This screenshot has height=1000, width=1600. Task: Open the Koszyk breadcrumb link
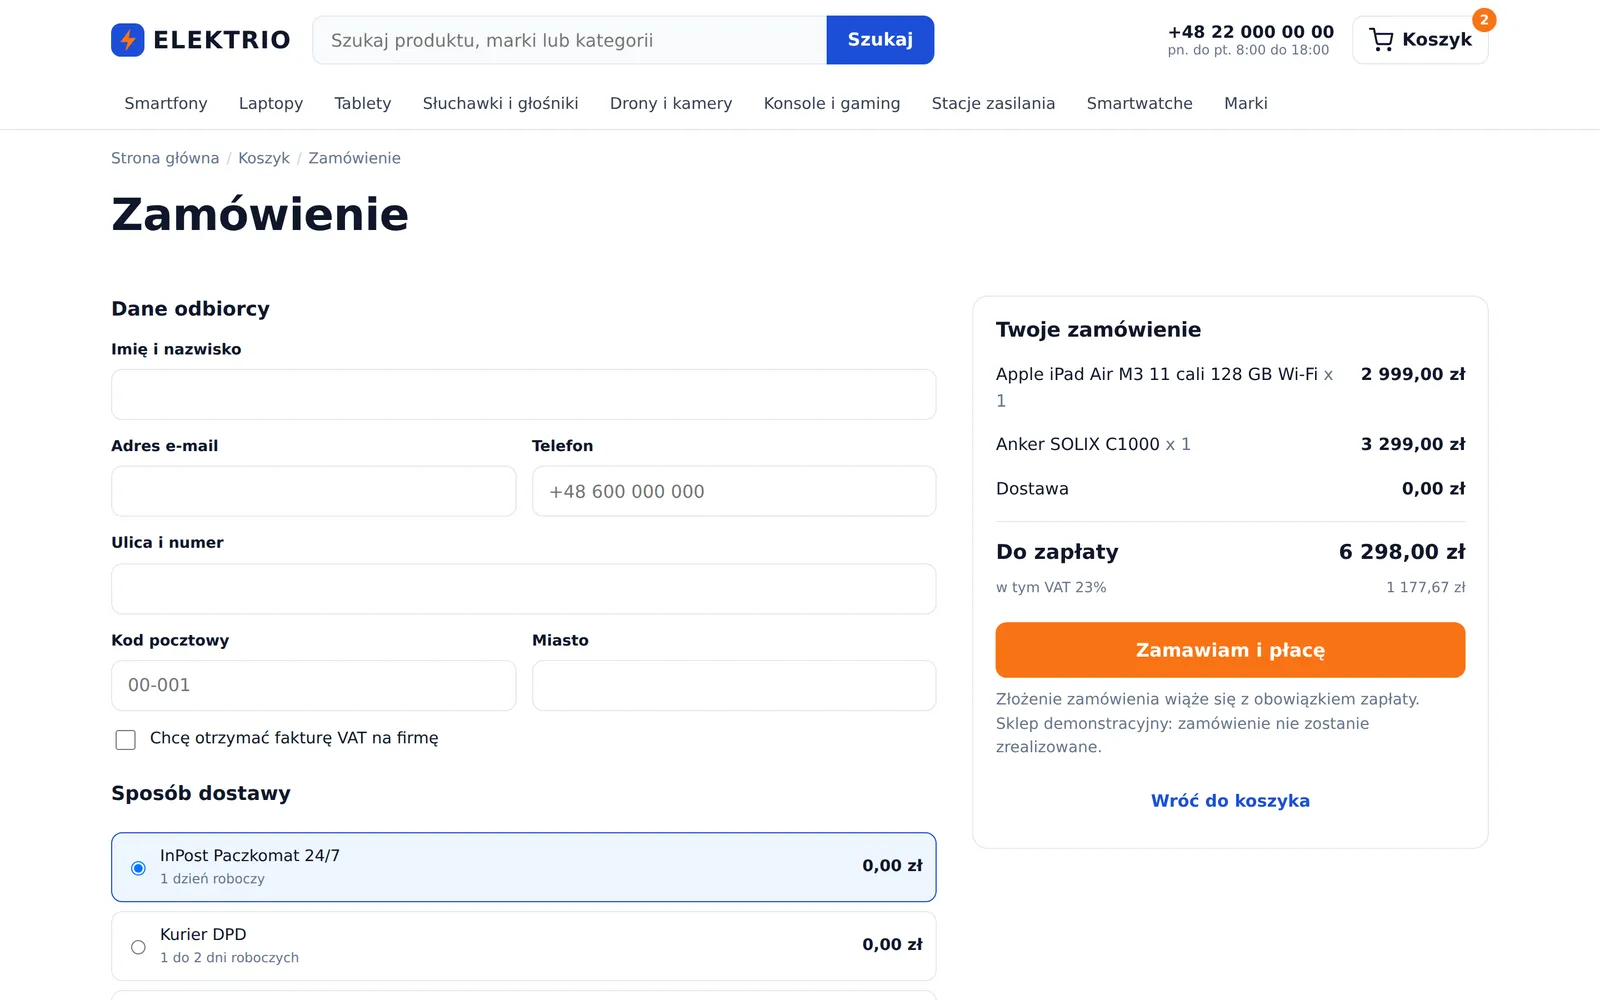coord(264,158)
